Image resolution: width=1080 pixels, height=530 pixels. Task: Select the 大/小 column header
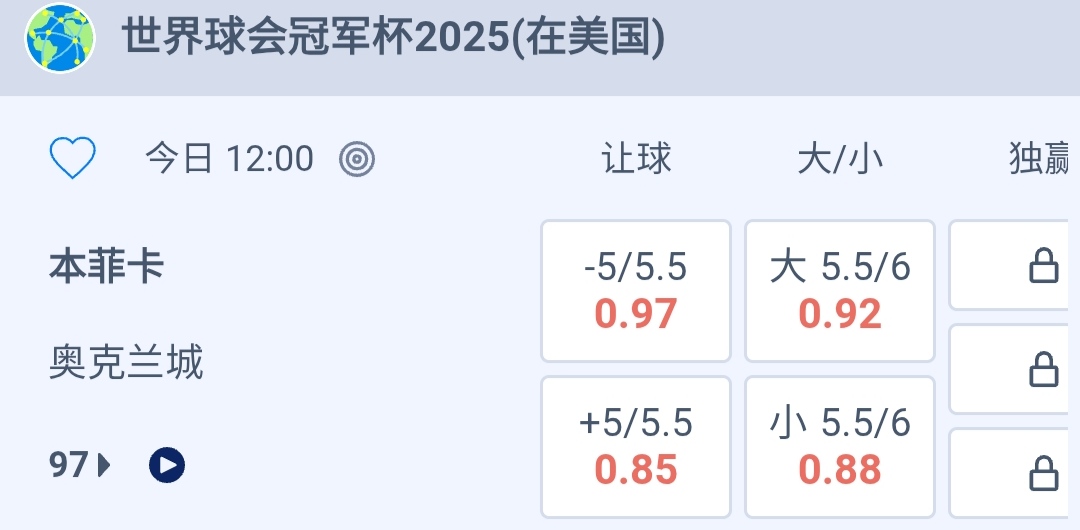(840, 159)
